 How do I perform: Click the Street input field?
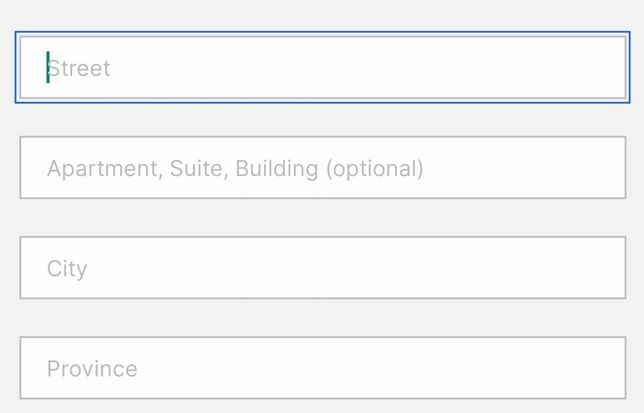(x=322, y=68)
